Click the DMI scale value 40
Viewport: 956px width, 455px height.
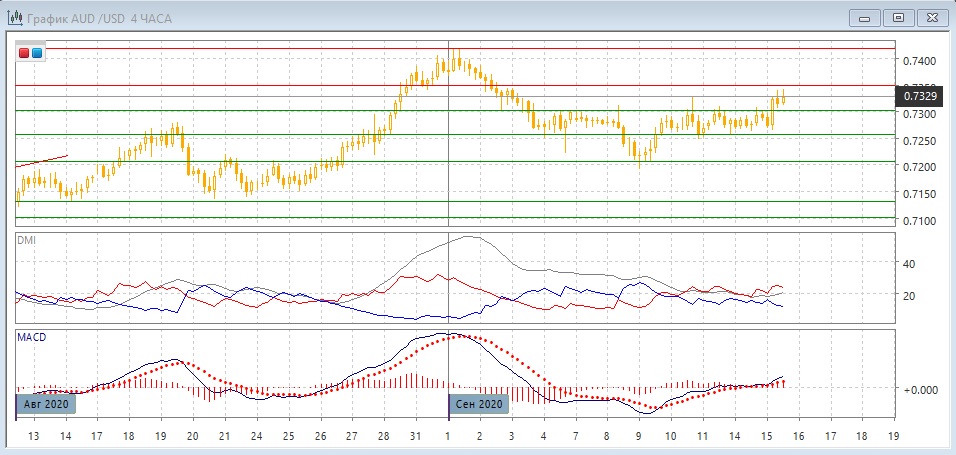(x=909, y=264)
